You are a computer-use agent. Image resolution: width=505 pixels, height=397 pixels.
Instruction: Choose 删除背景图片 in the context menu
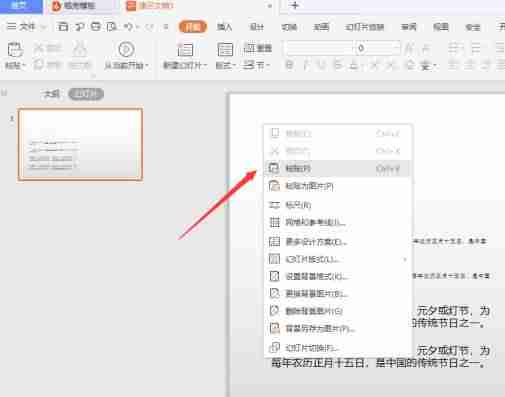click(x=337, y=311)
